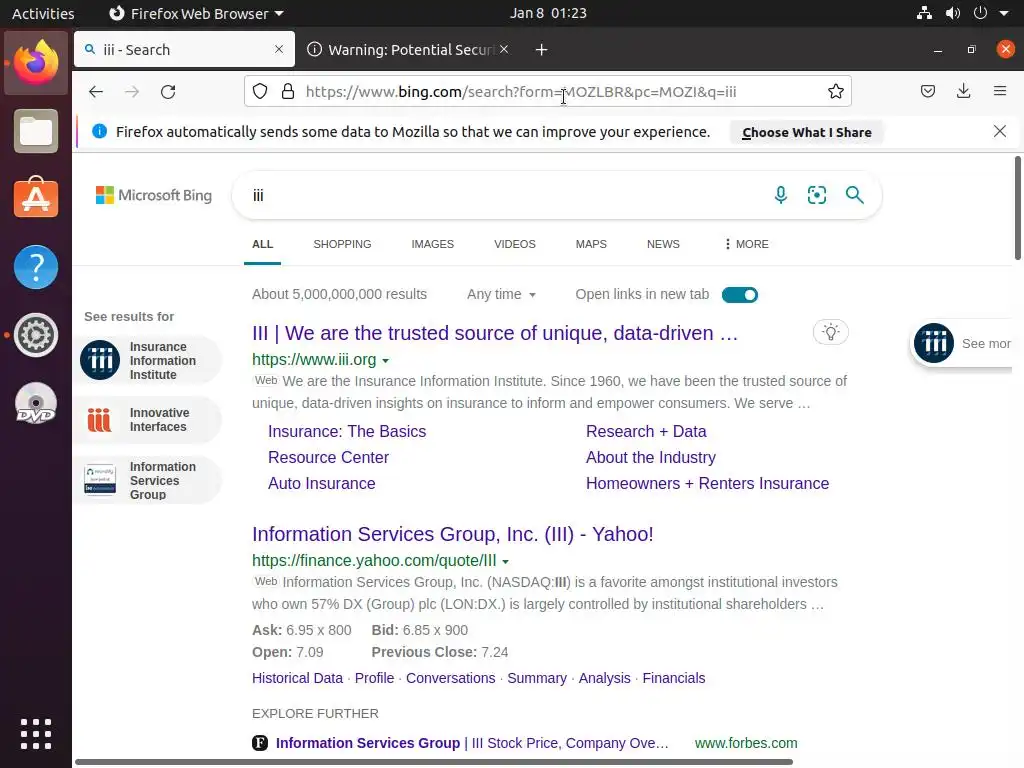Submit search with Bing magnifier icon

(x=854, y=195)
